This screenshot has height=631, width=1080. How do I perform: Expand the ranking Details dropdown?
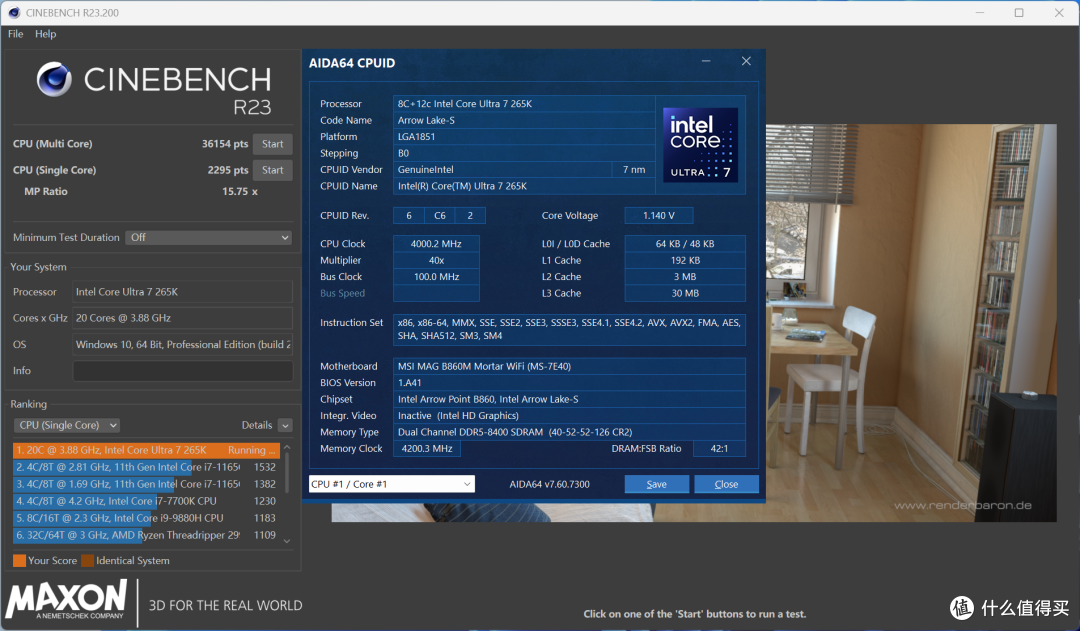pyautogui.click(x=285, y=425)
